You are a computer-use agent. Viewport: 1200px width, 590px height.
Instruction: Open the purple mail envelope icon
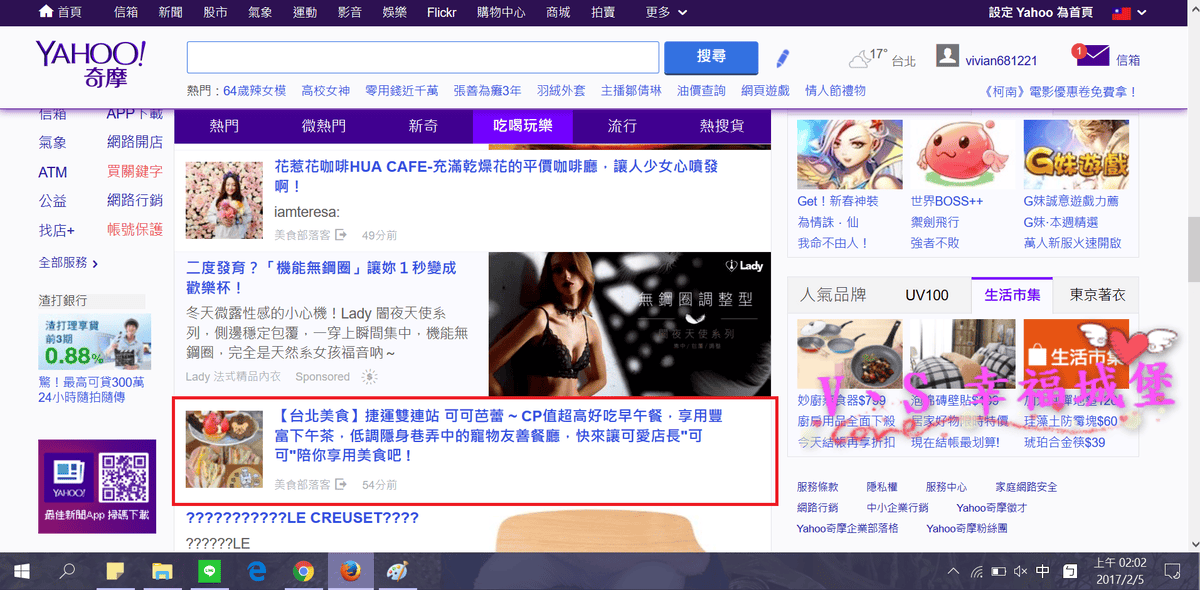pos(1092,56)
